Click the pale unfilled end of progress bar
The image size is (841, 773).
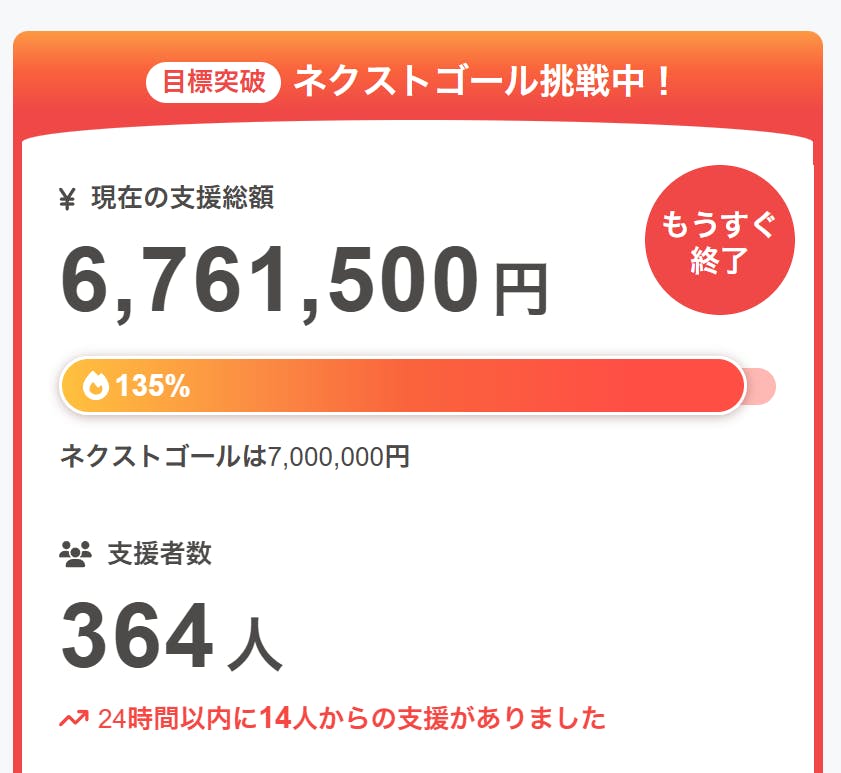click(x=761, y=386)
